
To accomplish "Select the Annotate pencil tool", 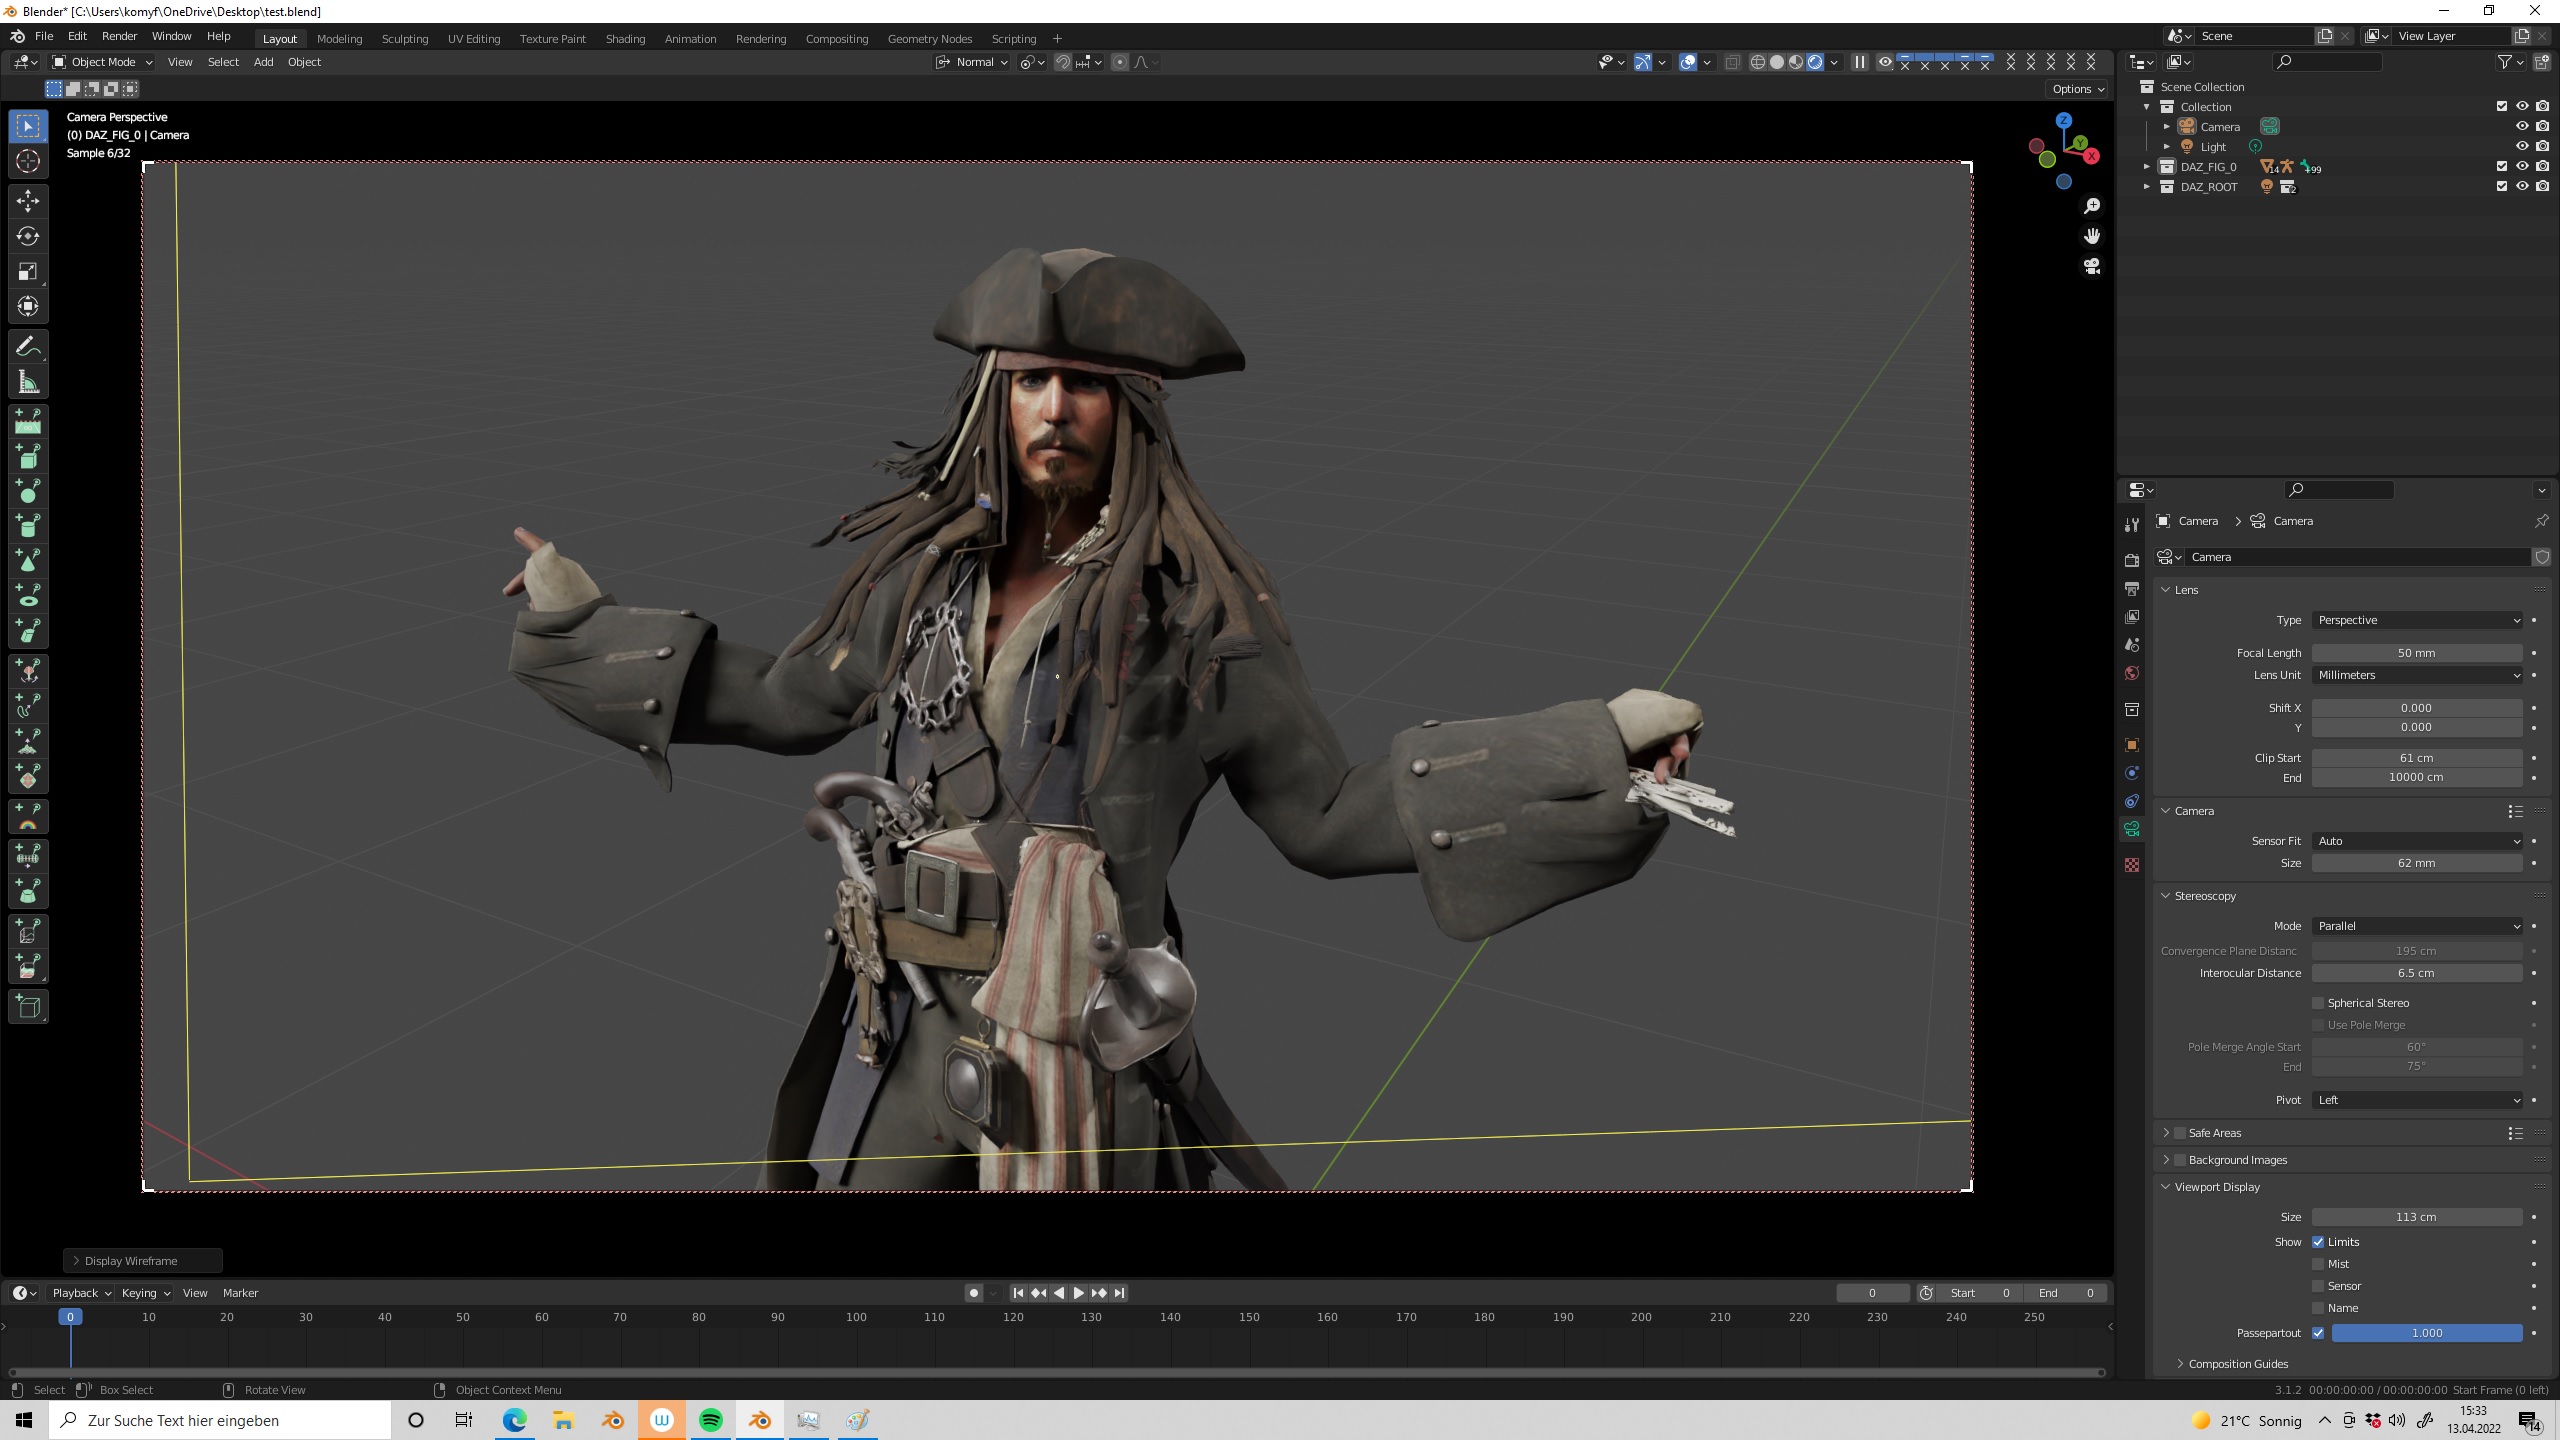I will click(28, 347).
